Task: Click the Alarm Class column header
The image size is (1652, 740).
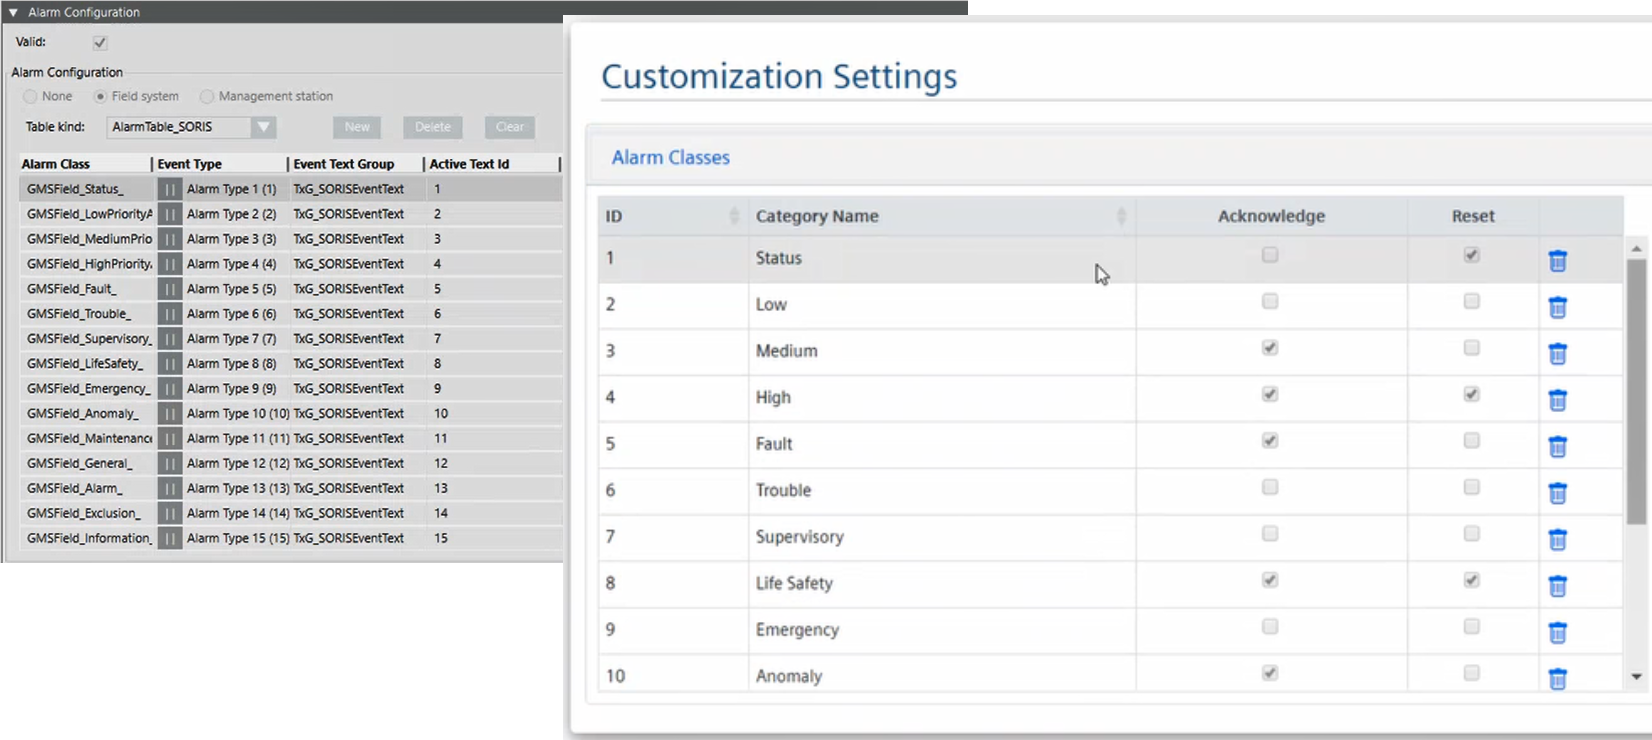Action: coord(56,164)
